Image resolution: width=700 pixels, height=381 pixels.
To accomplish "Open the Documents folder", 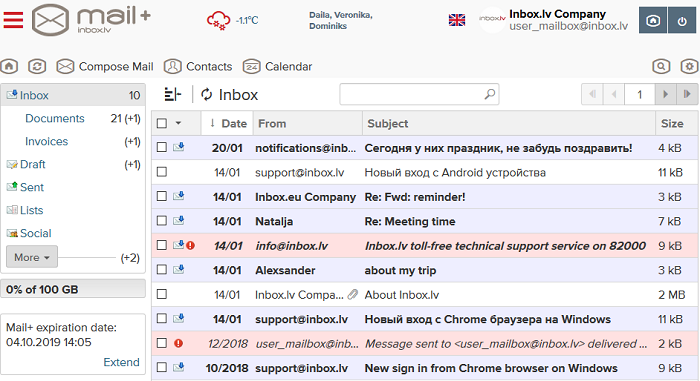I will [54, 118].
